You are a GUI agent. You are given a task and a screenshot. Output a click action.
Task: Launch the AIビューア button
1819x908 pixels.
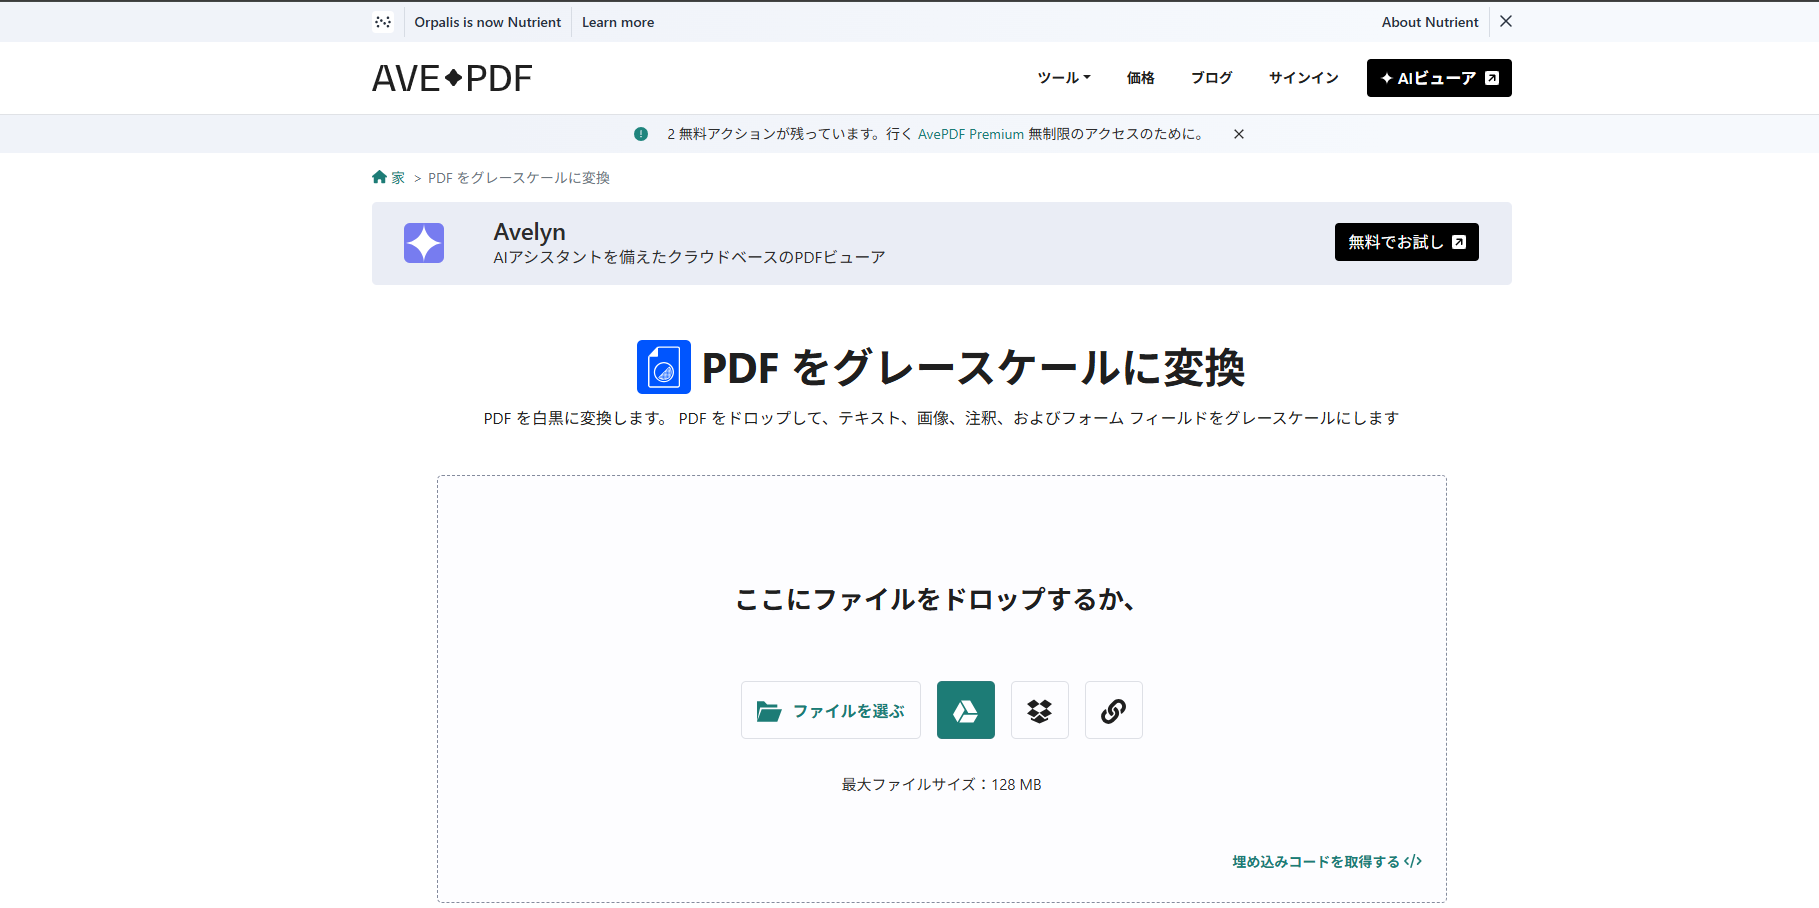1439,78
